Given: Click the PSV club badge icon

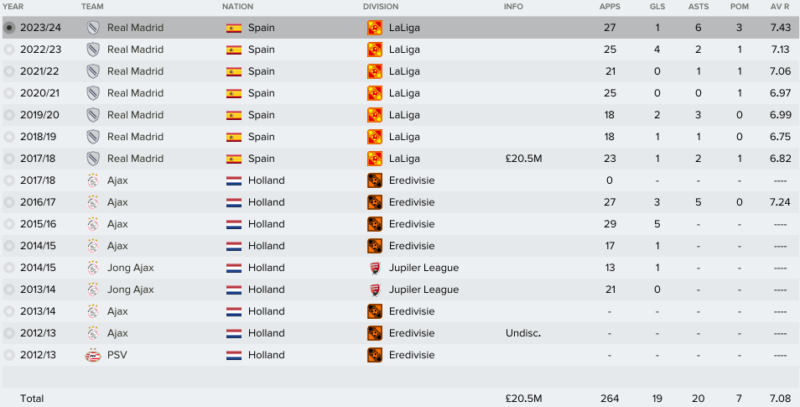Looking at the screenshot, I should pyautogui.click(x=93, y=355).
